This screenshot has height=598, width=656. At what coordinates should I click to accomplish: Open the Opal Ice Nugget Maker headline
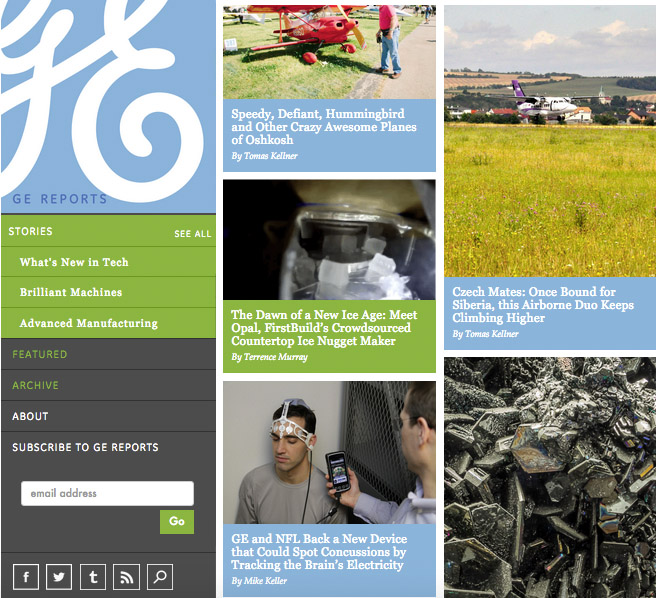coord(324,328)
